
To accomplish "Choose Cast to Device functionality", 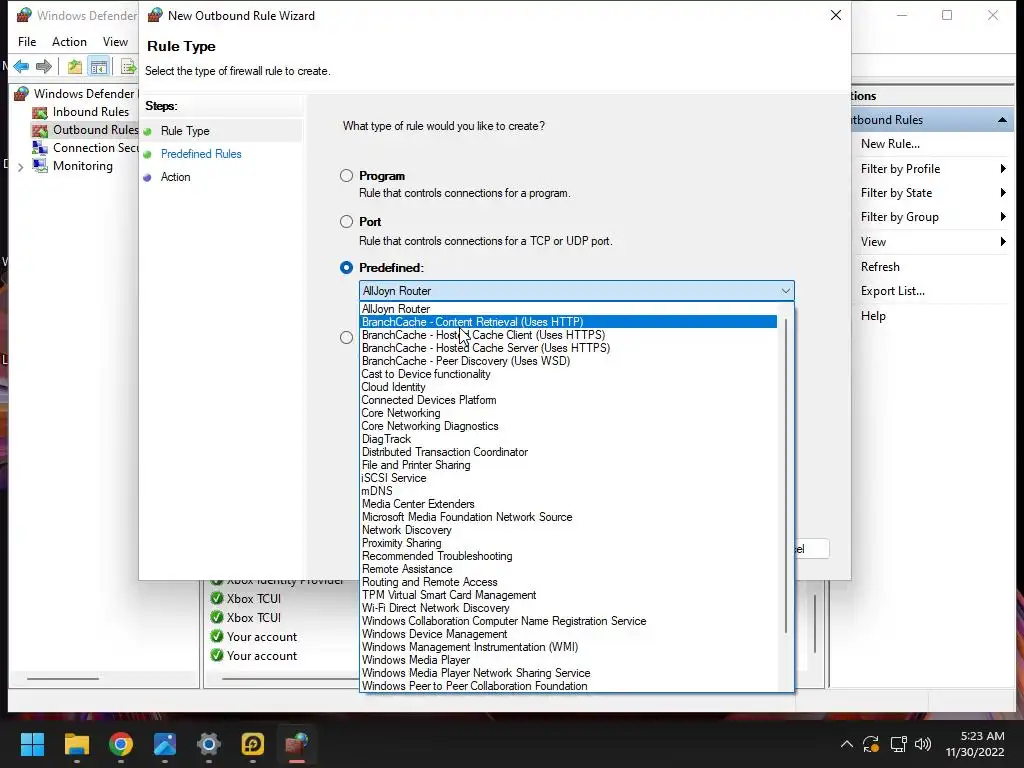I will 569,374.
